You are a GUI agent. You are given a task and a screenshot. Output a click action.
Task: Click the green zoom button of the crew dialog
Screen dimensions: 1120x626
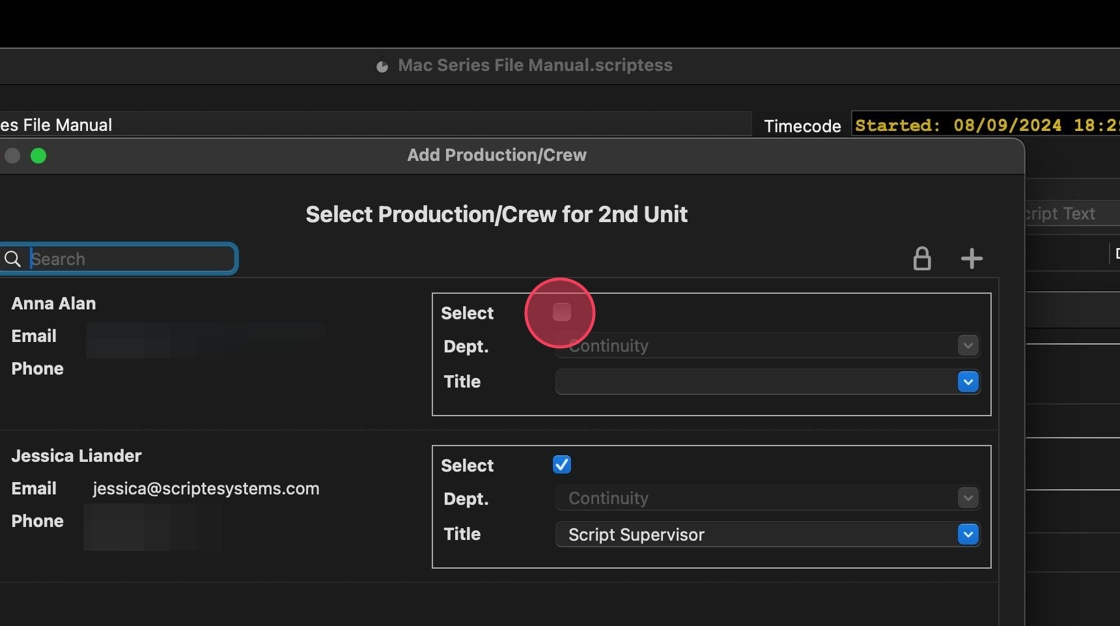click(x=38, y=155)
